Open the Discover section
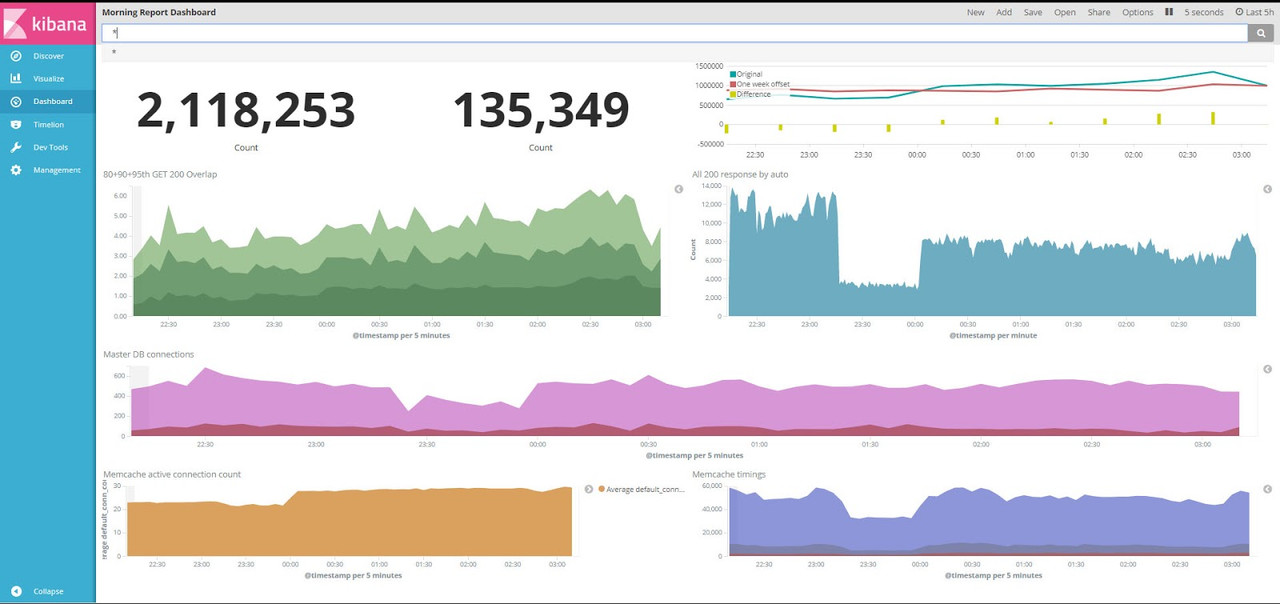This screenshot has width=1280, height=604. [x=47, y=56]
